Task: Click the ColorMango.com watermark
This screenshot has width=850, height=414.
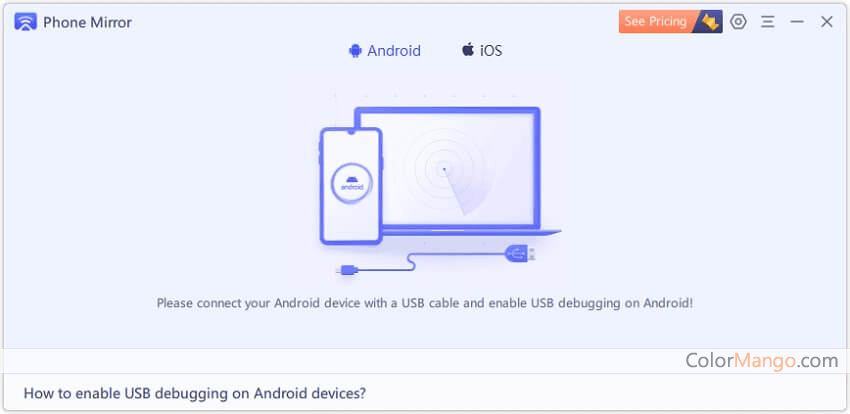Action: coord(762,360)
